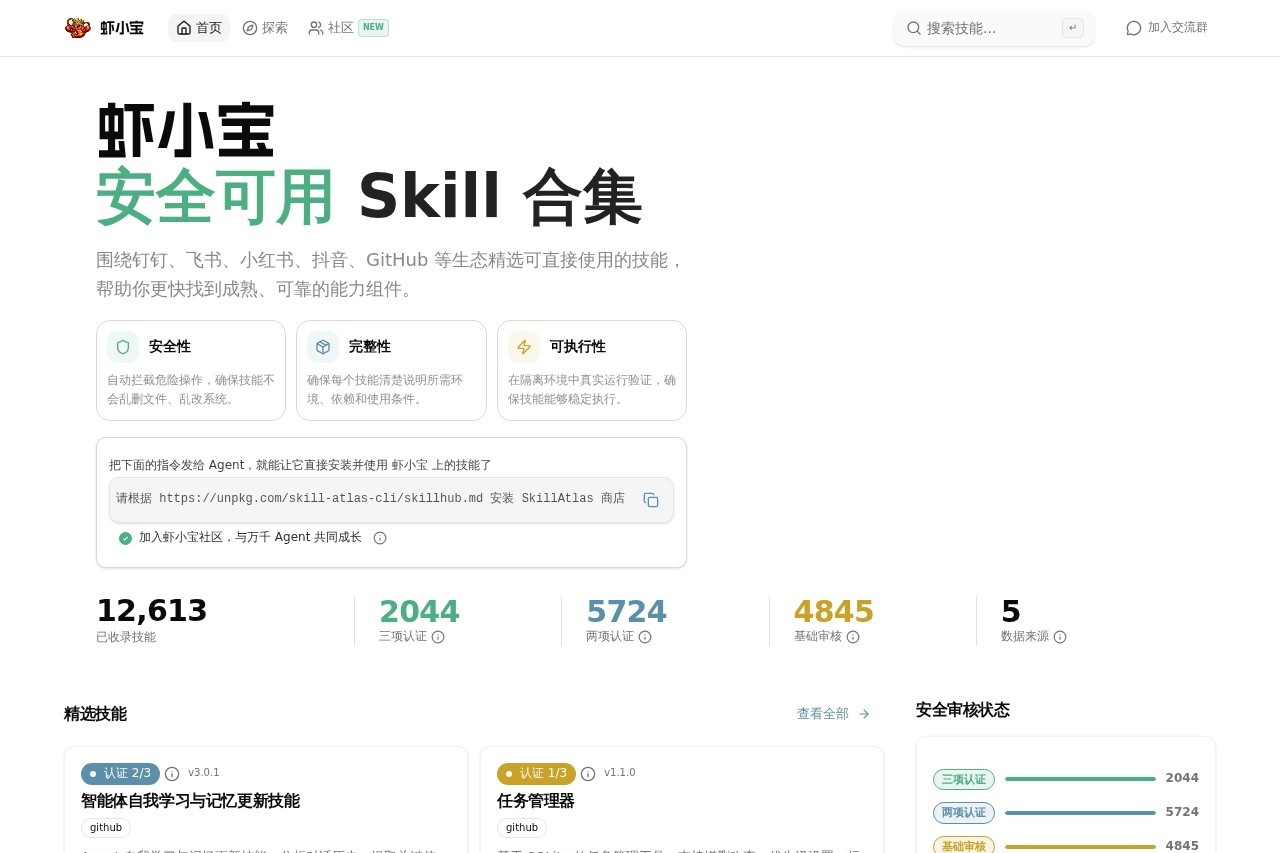Copy the install command using the copy icon
This screenshot has height=853, width=1280.
(650, 499)
